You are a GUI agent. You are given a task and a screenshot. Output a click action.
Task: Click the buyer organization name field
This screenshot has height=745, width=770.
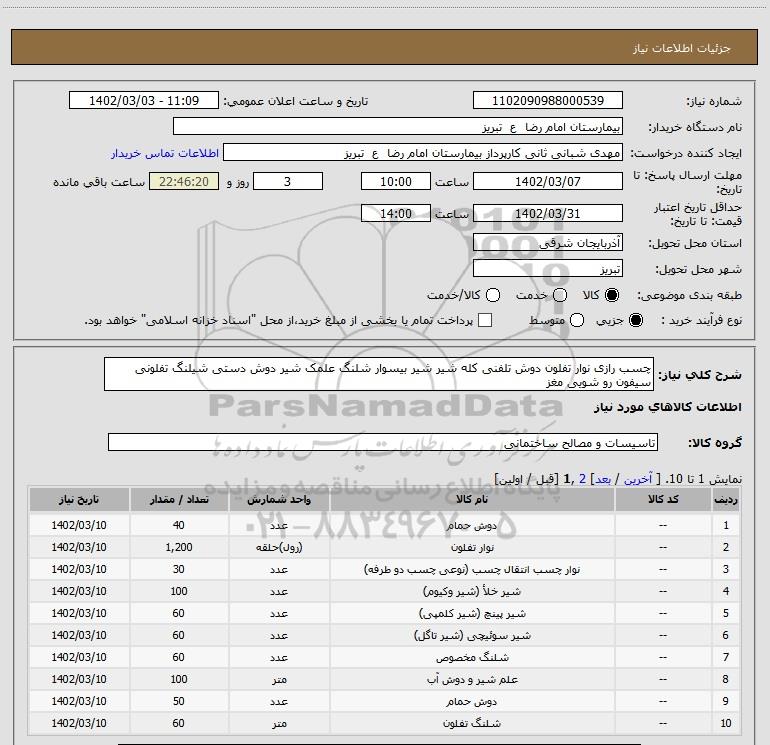398,126
